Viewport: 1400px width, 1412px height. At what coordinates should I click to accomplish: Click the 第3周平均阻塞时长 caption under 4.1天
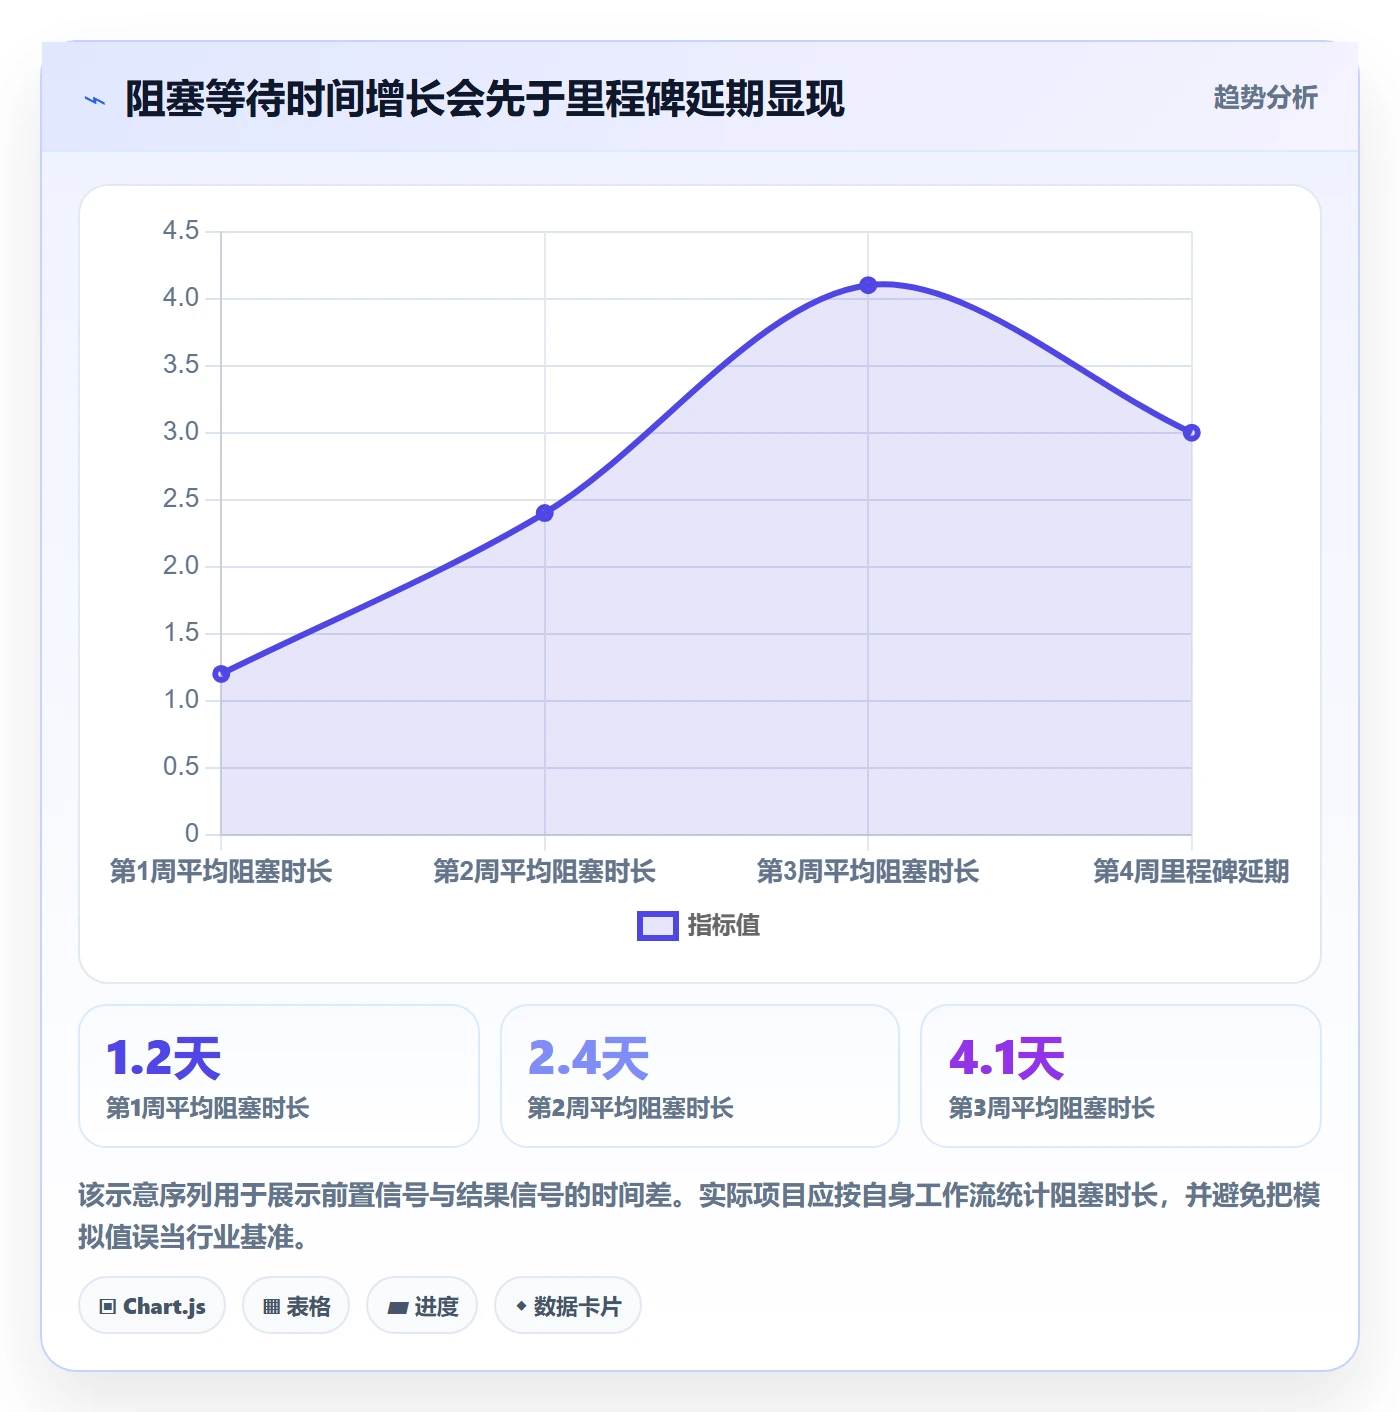tap(1052, 1108)
